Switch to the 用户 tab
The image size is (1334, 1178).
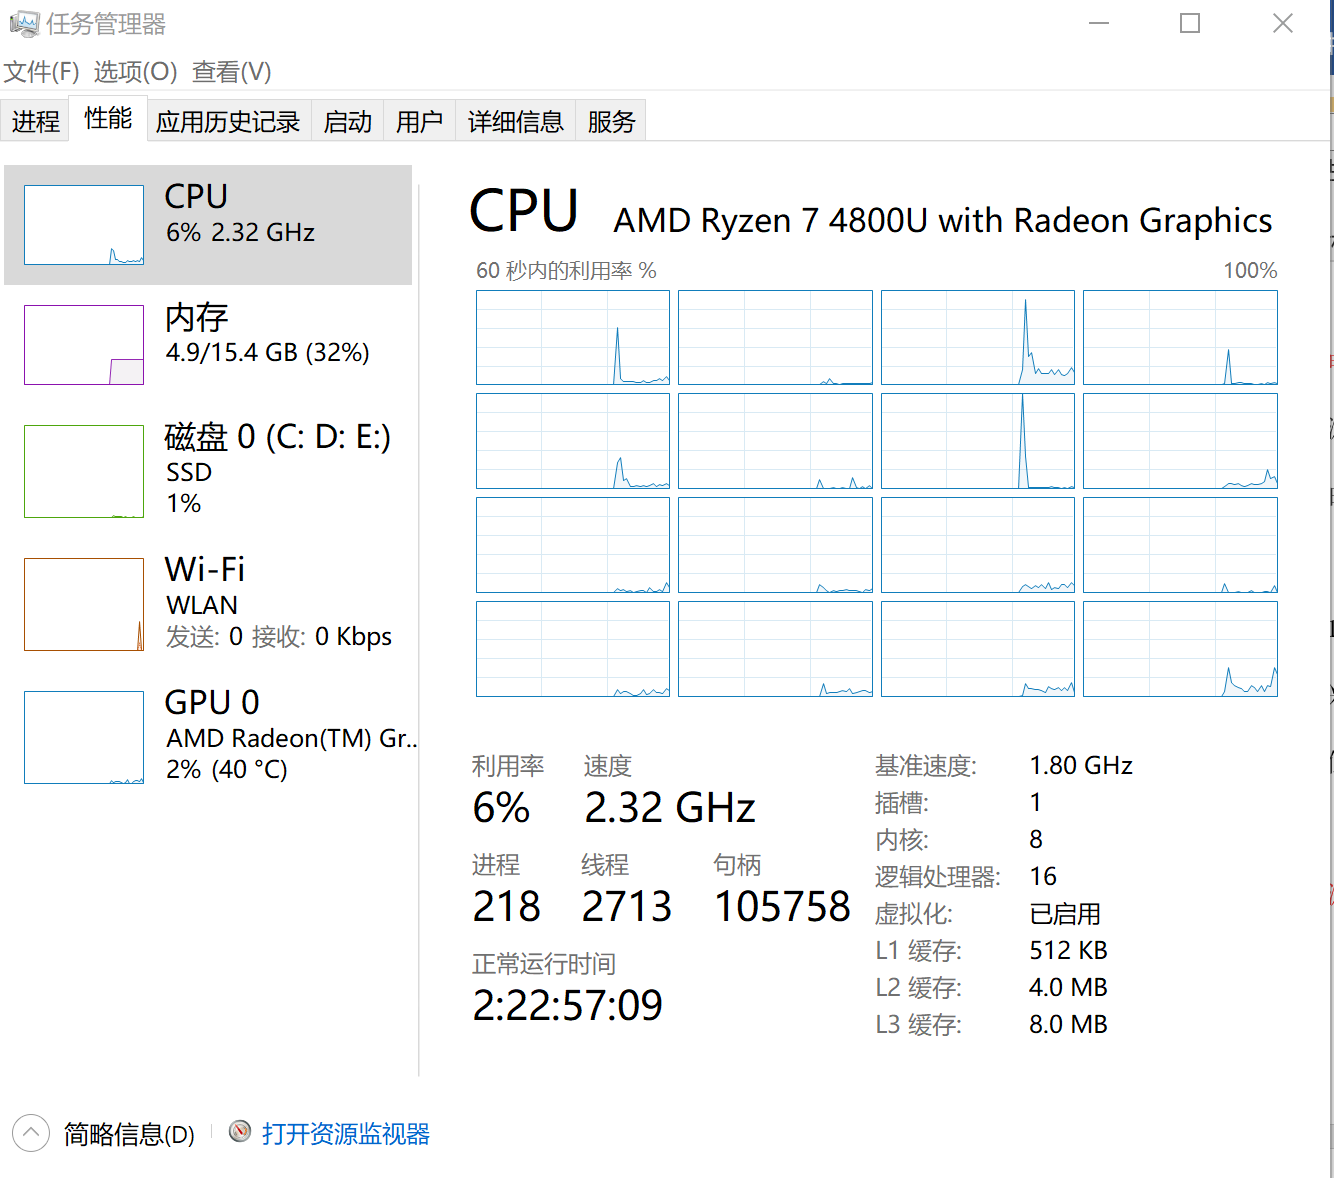pyautogui.click(x=419, y=121)
